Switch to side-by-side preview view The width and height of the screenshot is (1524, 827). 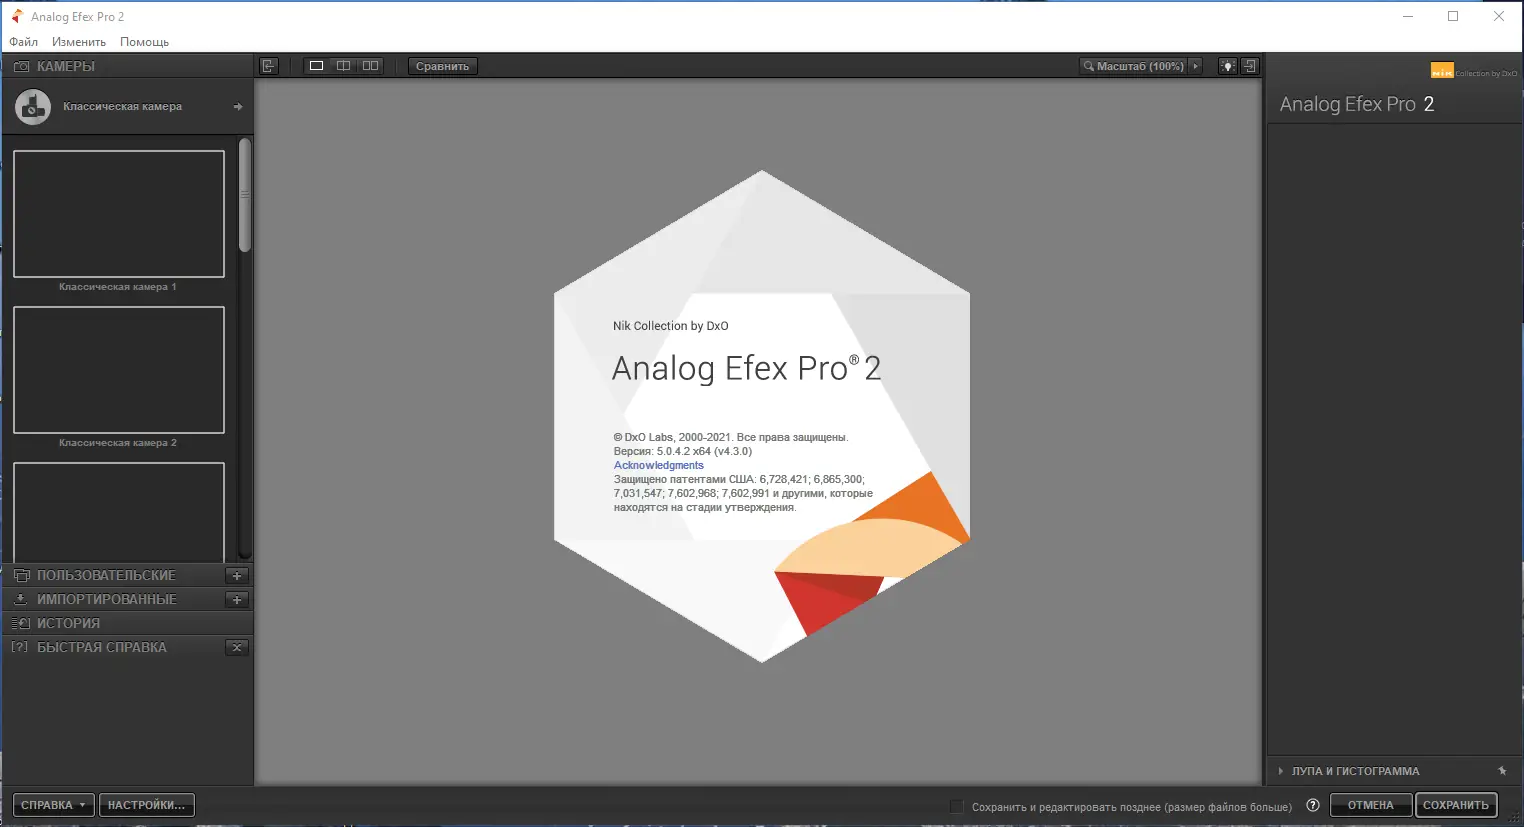[371, 66]
